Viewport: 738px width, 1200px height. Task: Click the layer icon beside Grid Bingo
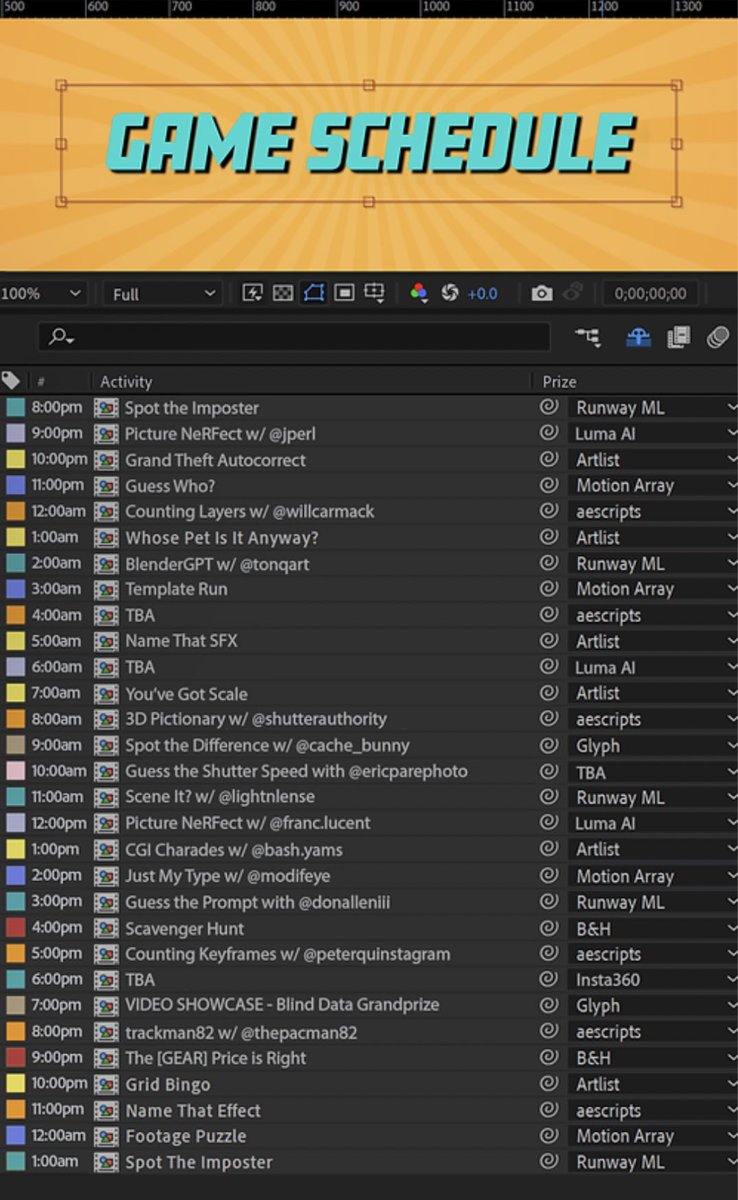pyautogui.click(x=106, y=1084)
